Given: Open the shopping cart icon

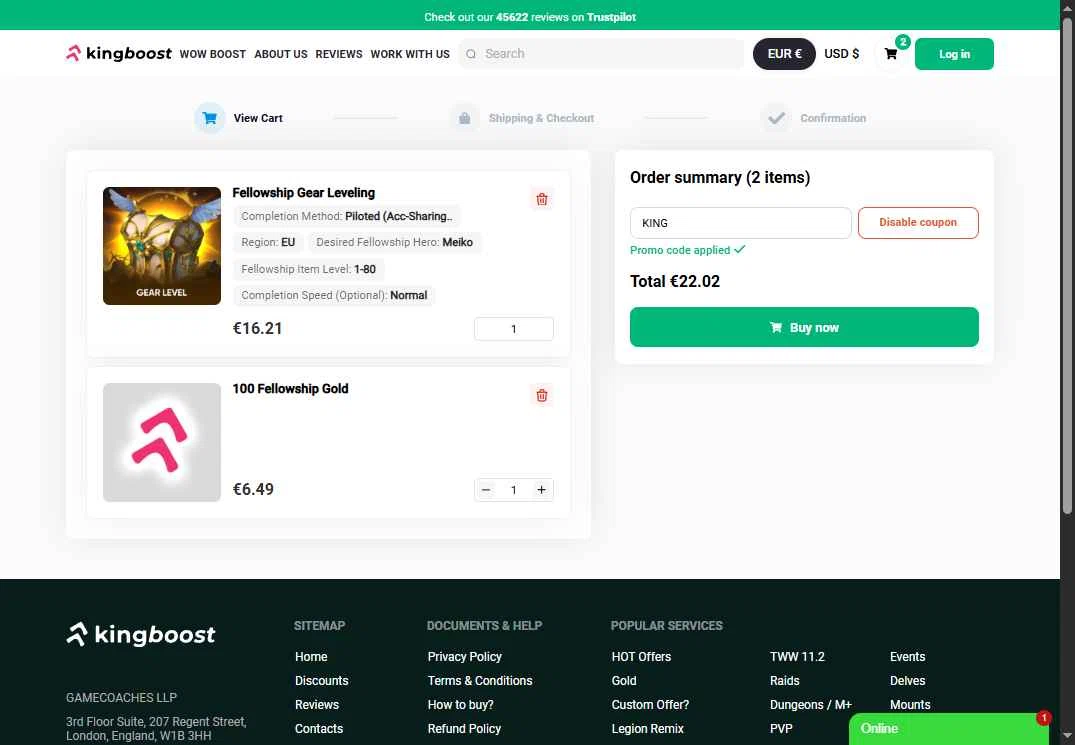Looking at the screenshot, I should 891,54.
